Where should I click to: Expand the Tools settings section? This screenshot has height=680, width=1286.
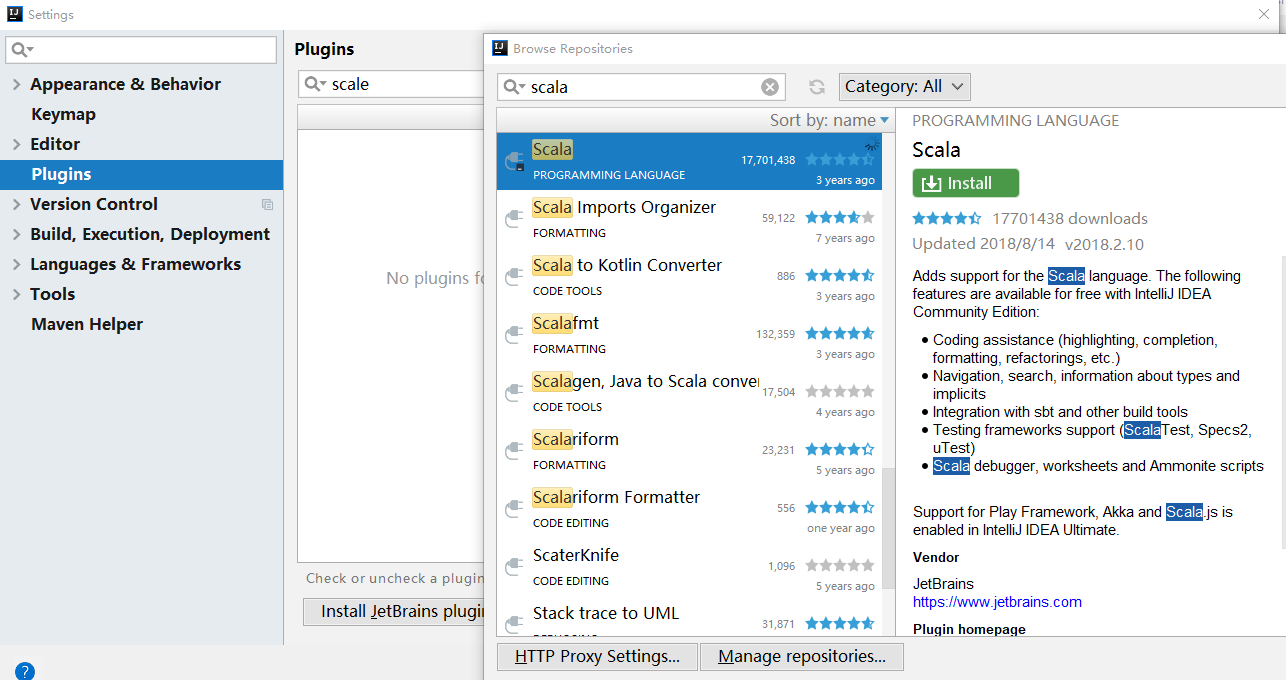pos(16,294)
